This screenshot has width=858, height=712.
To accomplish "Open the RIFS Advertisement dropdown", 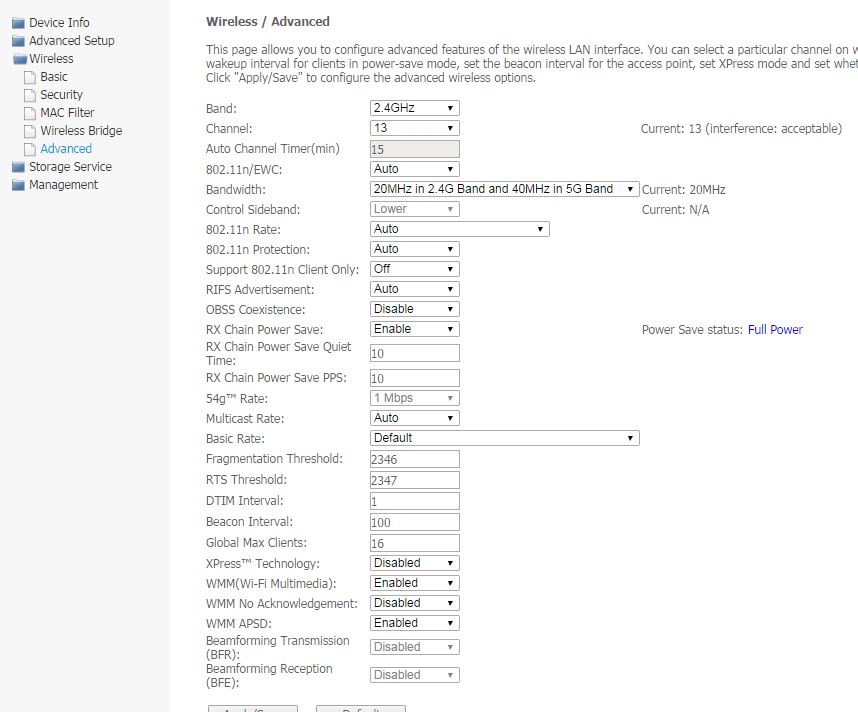I will [415, 289].
